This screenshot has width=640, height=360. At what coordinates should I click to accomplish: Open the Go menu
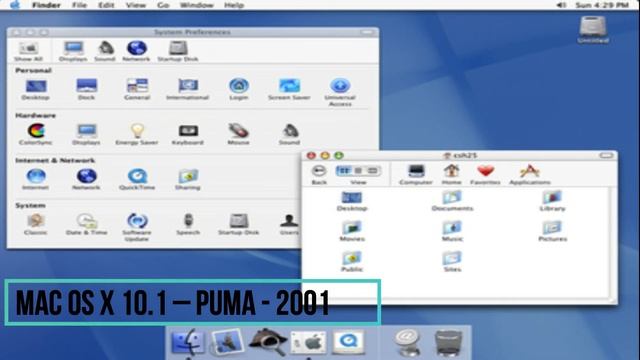163,5
